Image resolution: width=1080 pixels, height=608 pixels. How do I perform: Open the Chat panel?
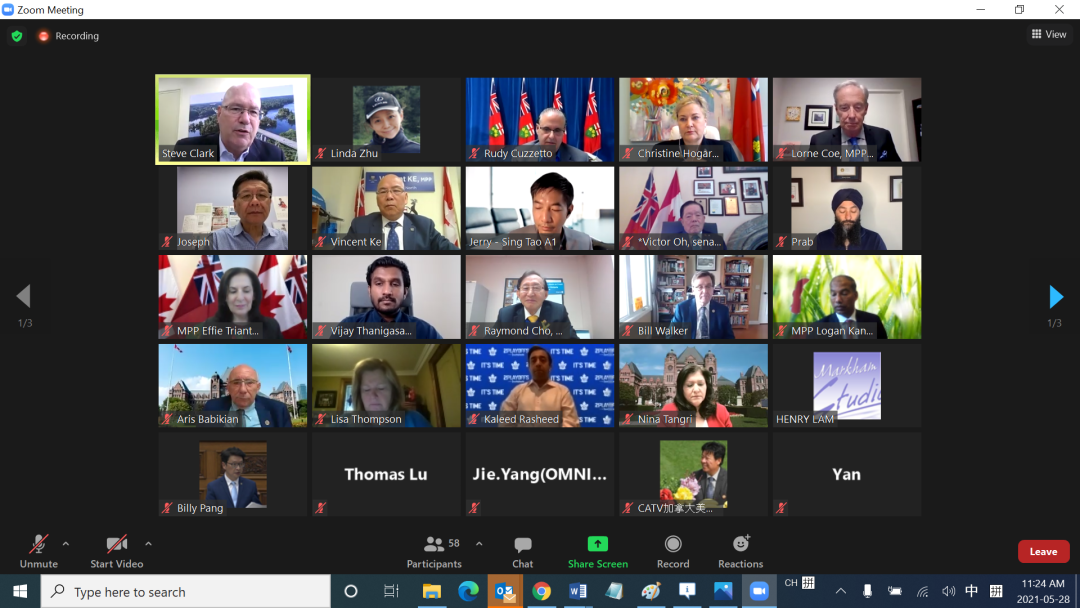pos(522,550)
